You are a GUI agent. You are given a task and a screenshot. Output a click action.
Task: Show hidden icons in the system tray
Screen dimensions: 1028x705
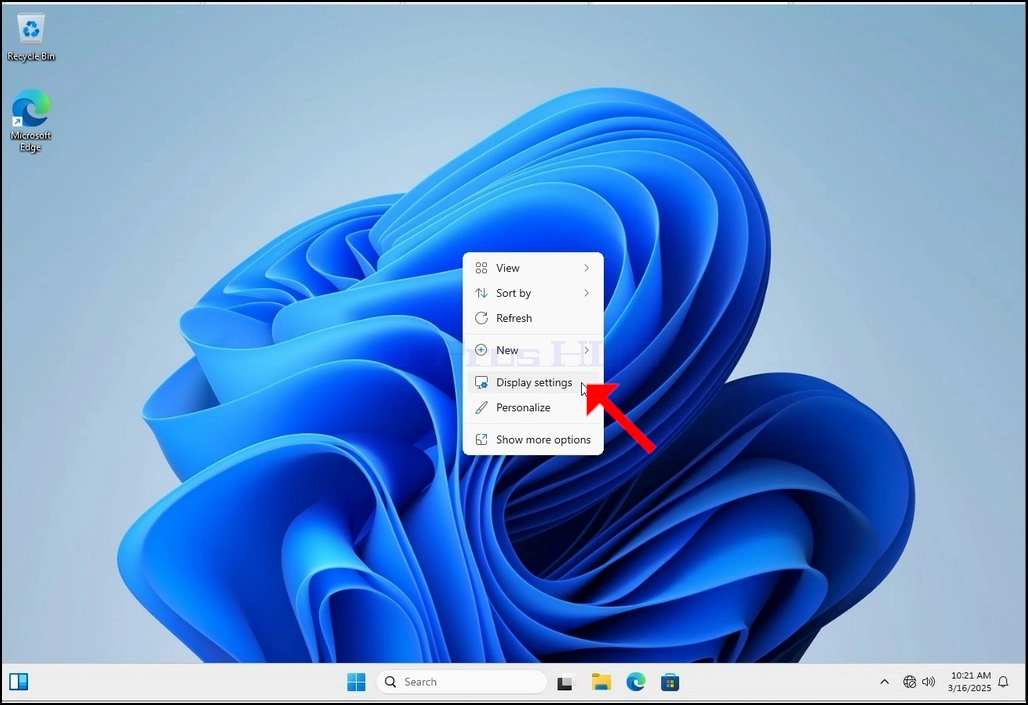click(884, 682)
